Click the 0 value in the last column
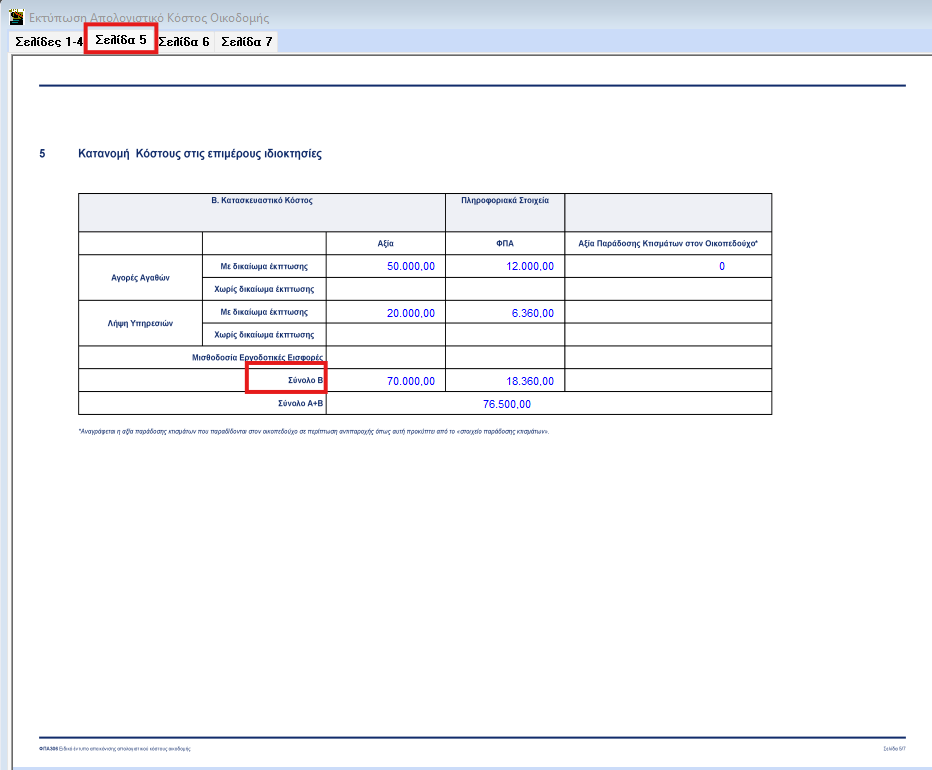 click(x=721, y=266)
